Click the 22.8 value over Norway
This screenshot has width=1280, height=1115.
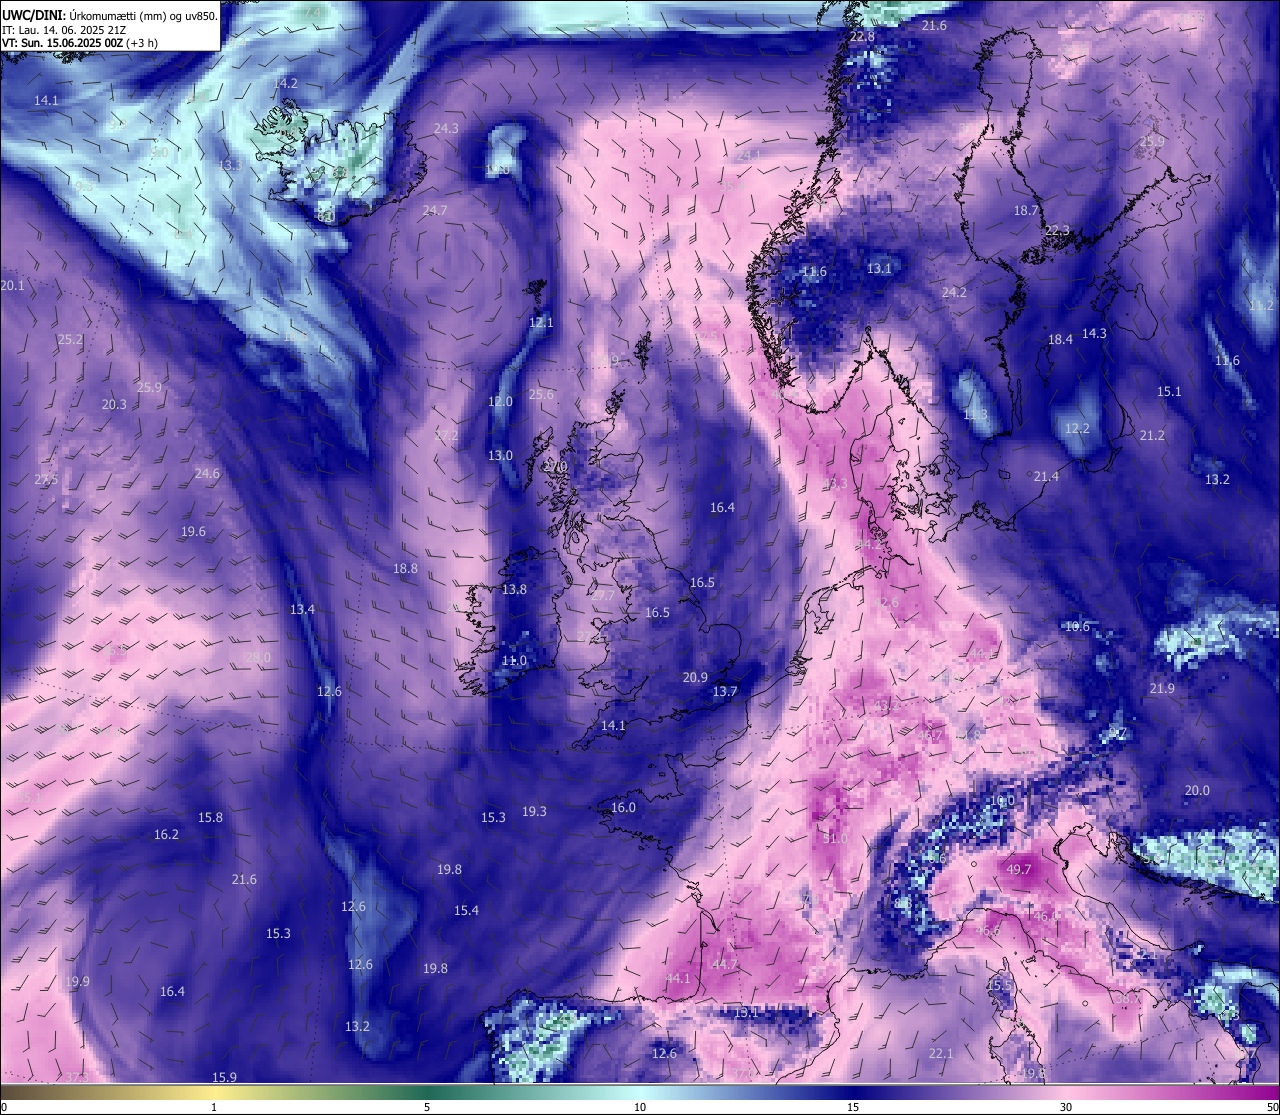tap(862, 37)
